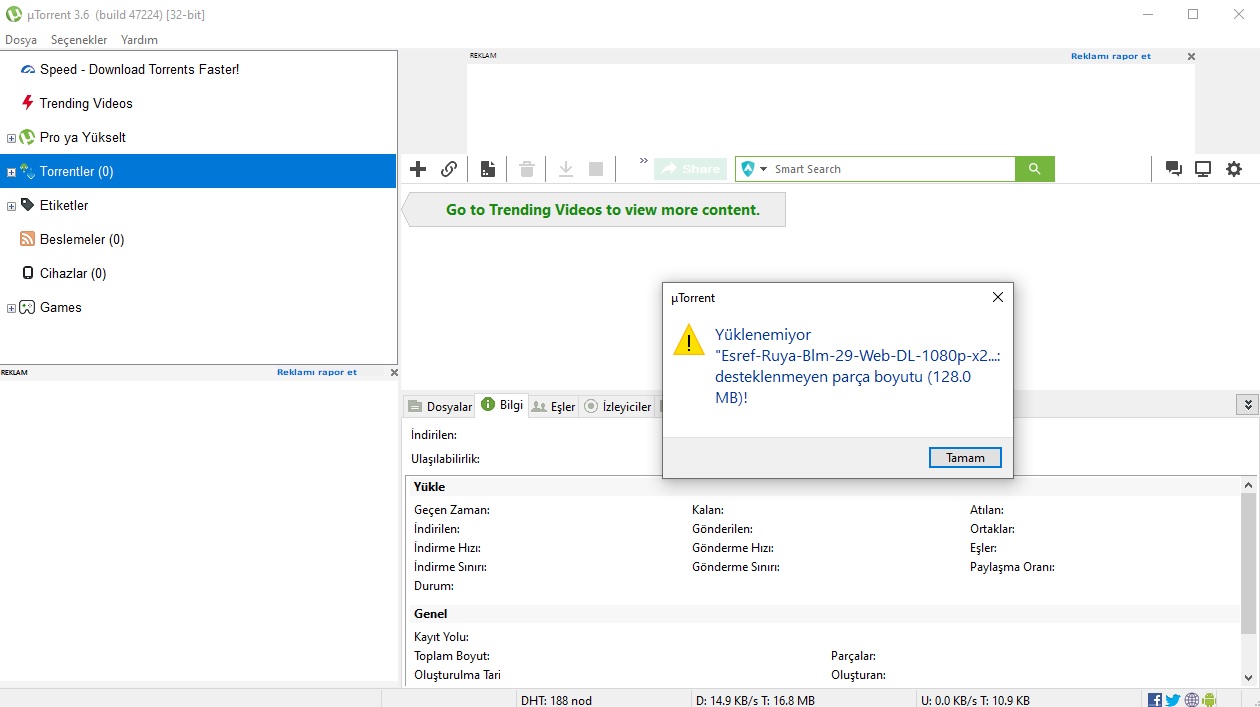Select Torrentler (0) in sidebar
Viewport: 1260px width, 707px height.
[198, 171]
